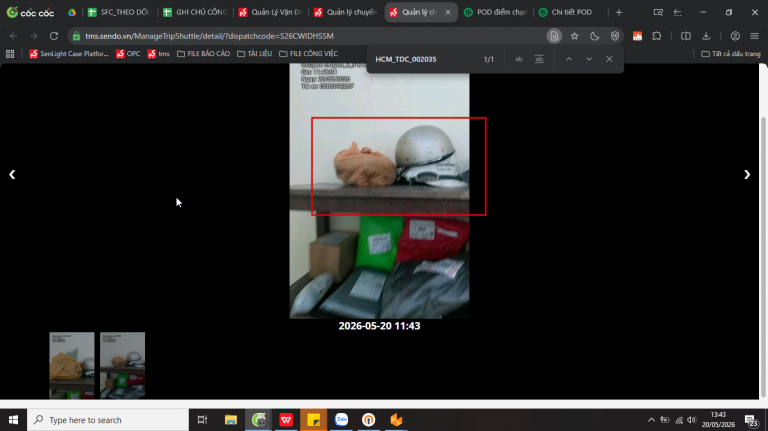
Task: Reload the current page
Action: (54, 36)
